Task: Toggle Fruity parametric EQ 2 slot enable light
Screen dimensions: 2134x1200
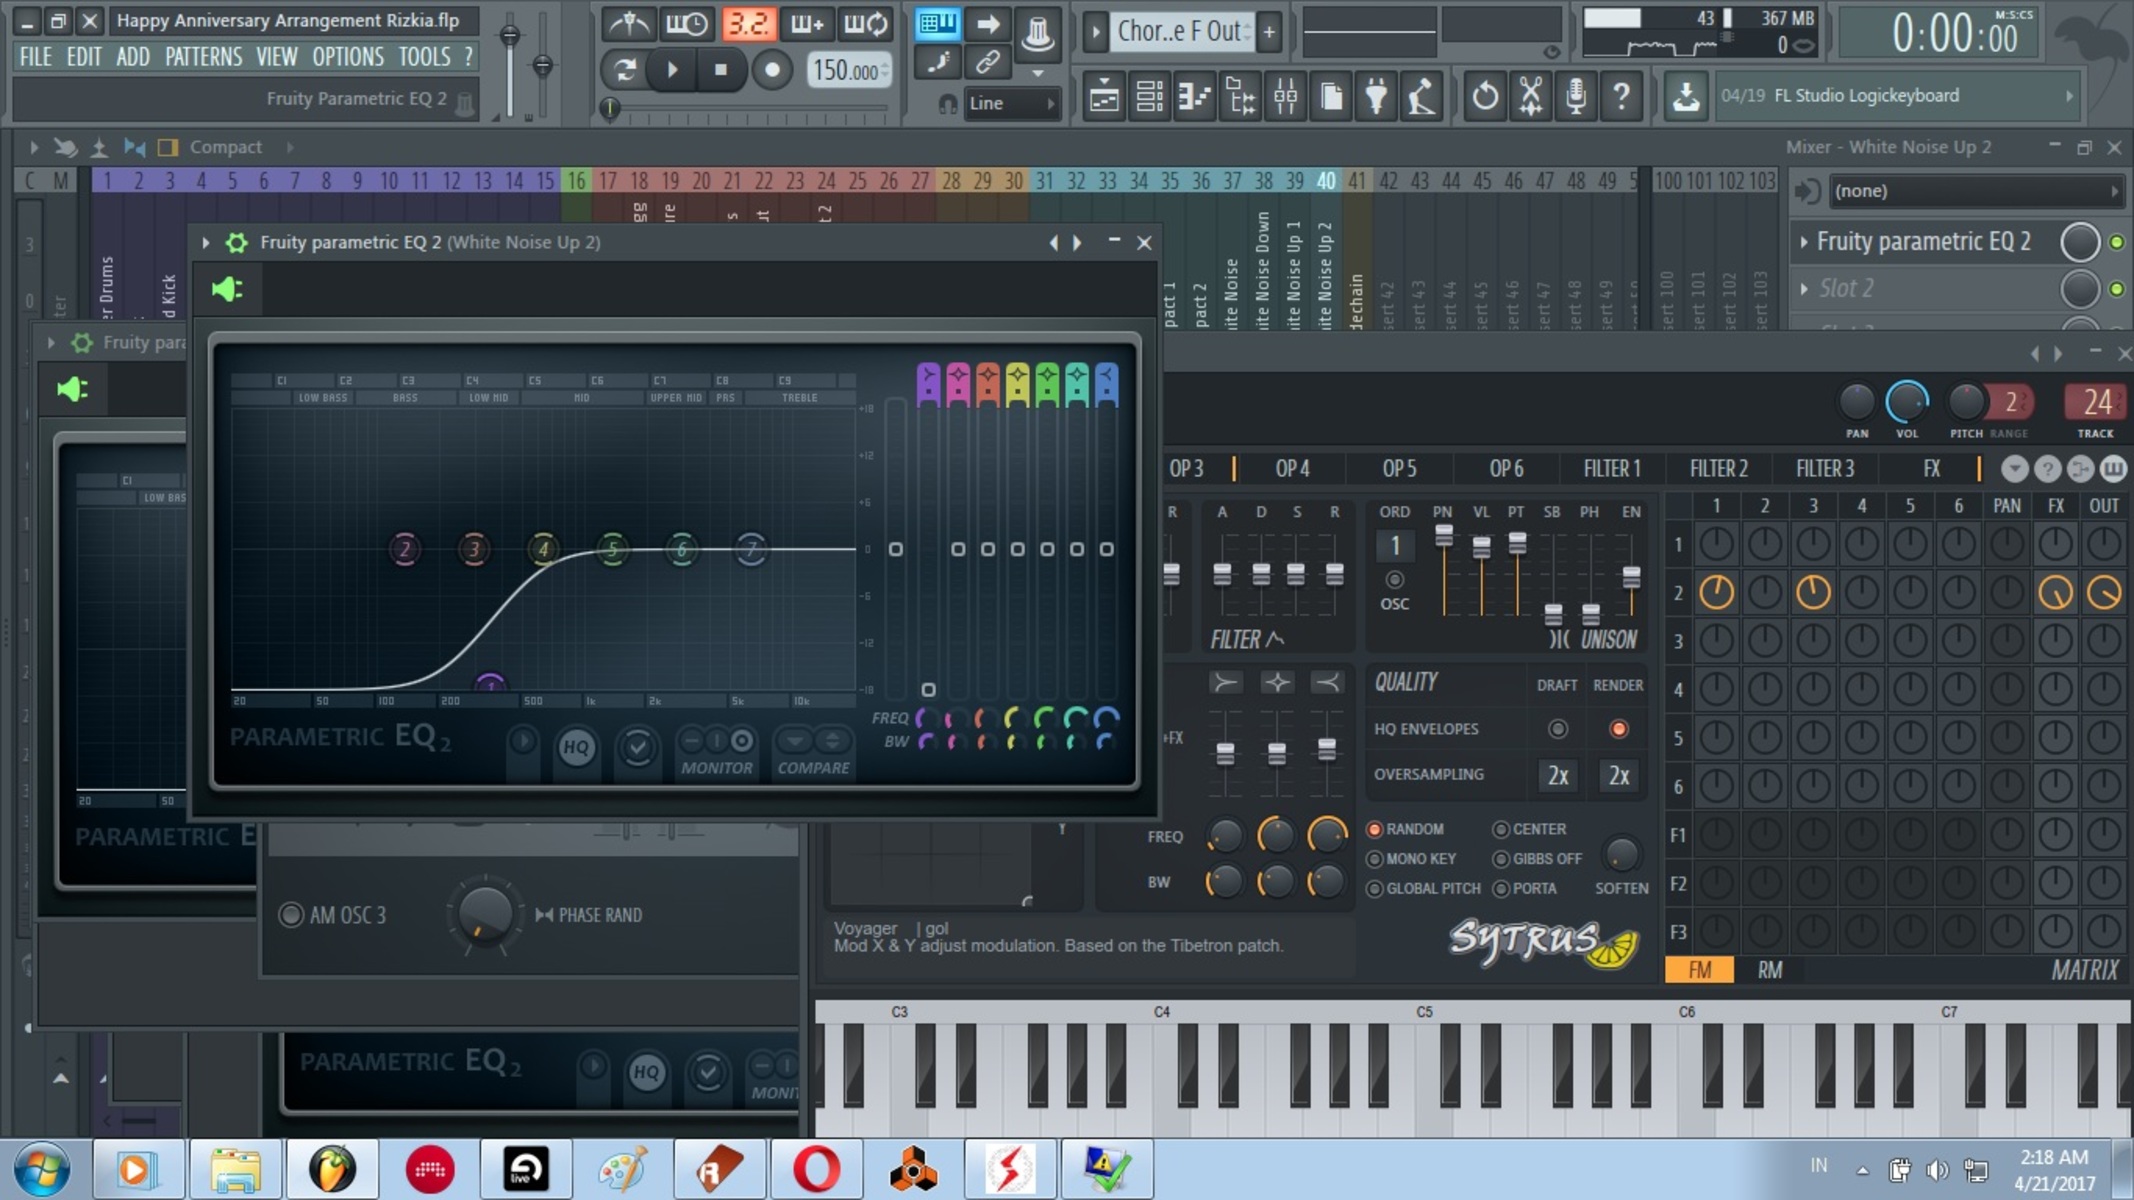Action: [x=2116, y=242]
